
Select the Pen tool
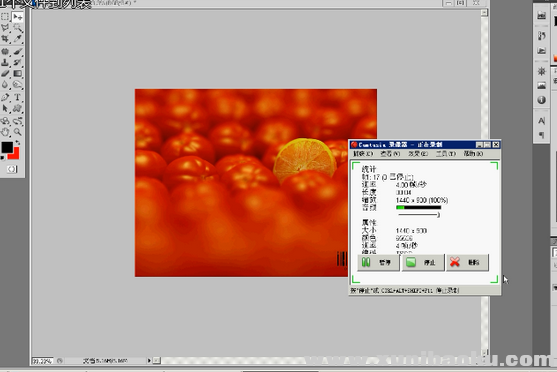click(x=5, y=97)
